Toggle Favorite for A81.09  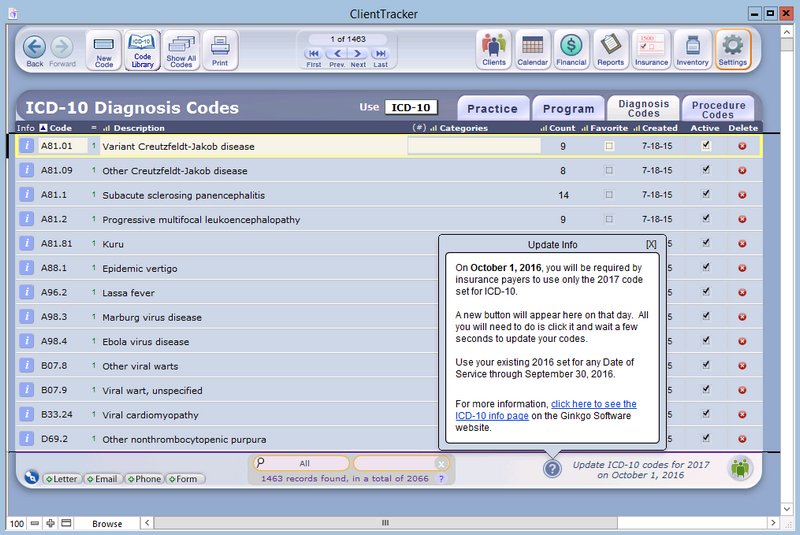point(609,170)
